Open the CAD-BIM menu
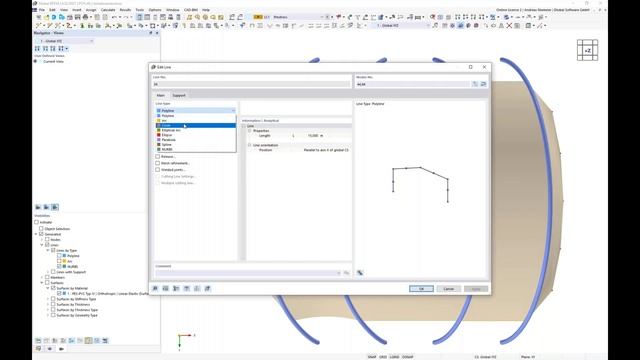 click(191, 10)
